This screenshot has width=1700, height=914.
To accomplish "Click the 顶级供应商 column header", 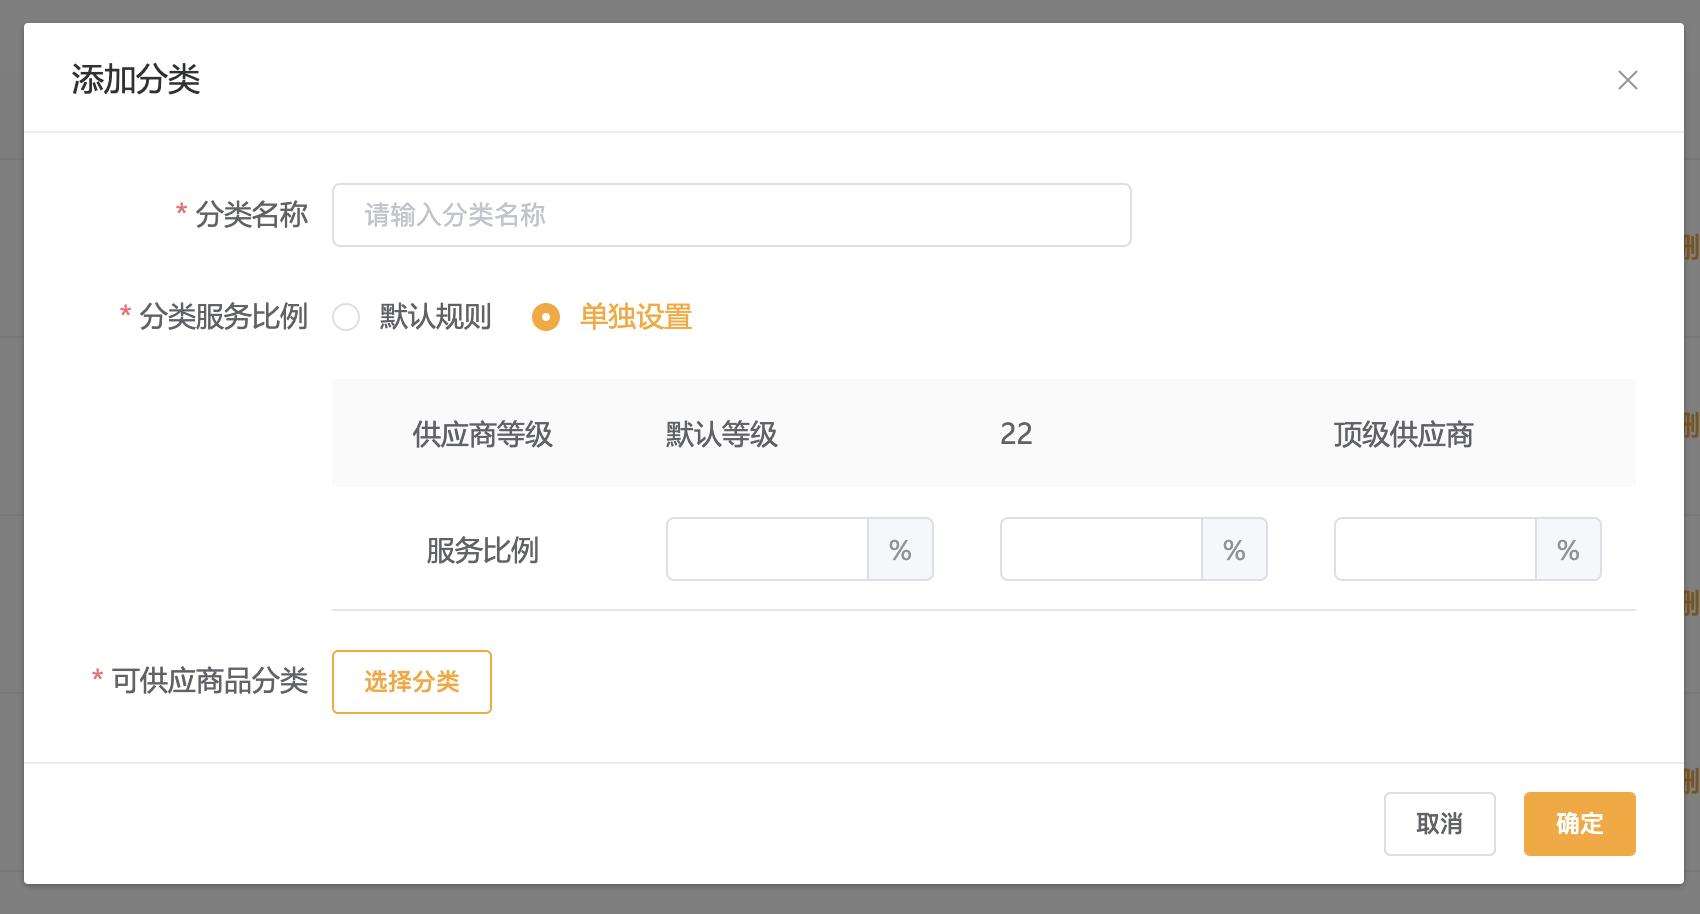I will (x=1403, y=434).
